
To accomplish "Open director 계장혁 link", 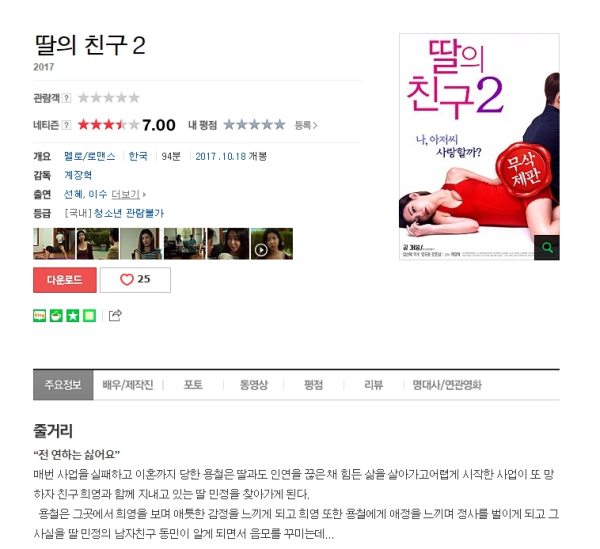I will 78,175.
